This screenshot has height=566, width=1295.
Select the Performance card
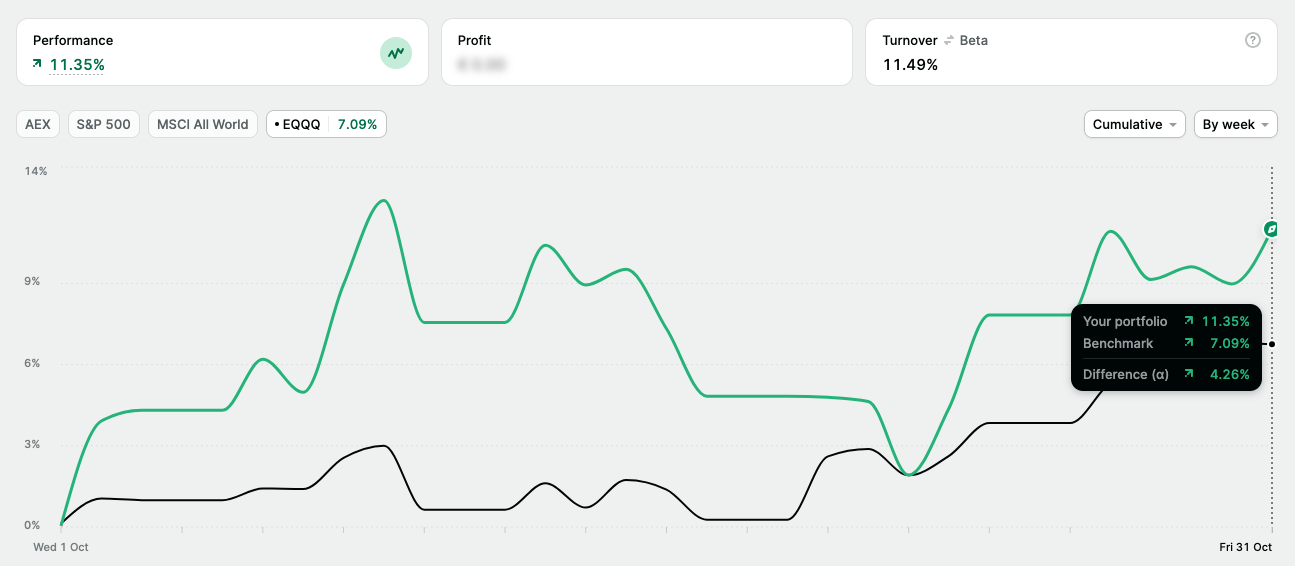(221, 52)
